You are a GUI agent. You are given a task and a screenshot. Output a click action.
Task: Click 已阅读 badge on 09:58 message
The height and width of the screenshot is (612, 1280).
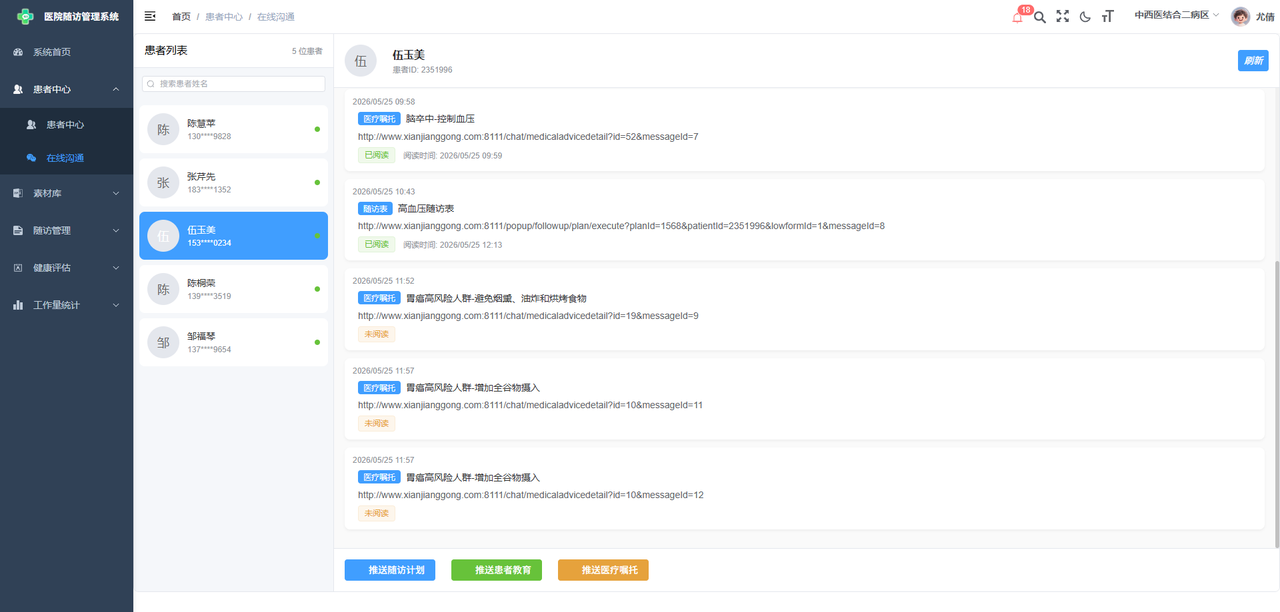click(376, 155)
